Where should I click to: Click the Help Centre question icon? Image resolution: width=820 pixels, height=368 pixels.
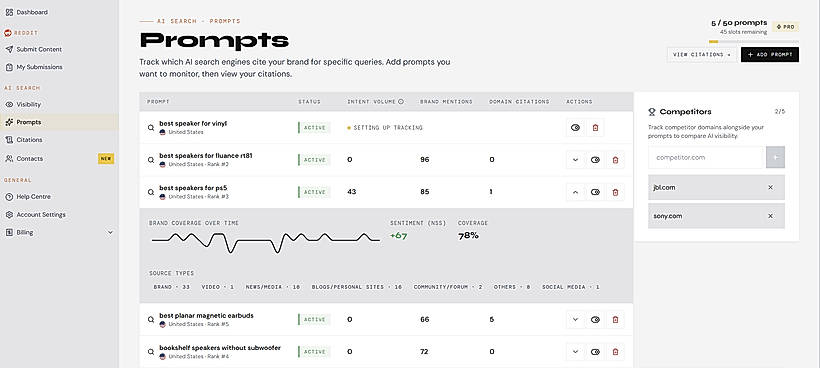tap(9, 197)
